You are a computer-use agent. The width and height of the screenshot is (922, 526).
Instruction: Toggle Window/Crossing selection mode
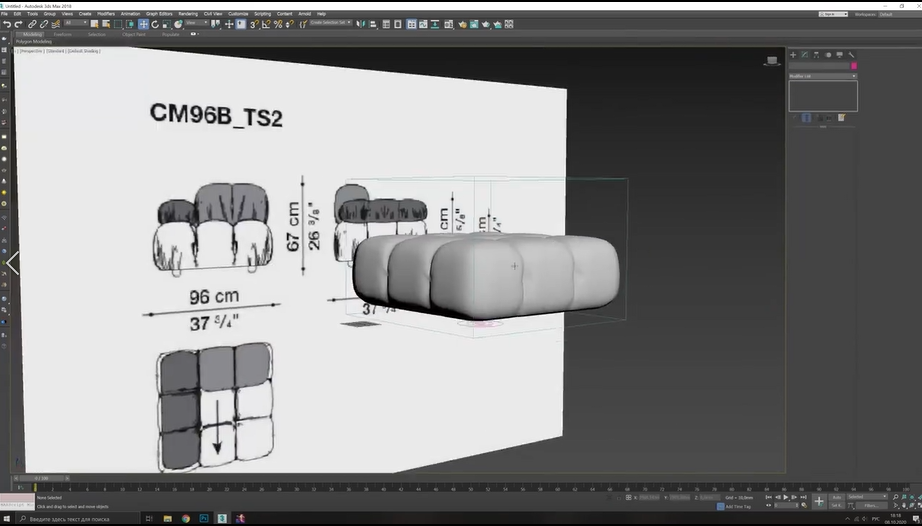tap(130, 24)
